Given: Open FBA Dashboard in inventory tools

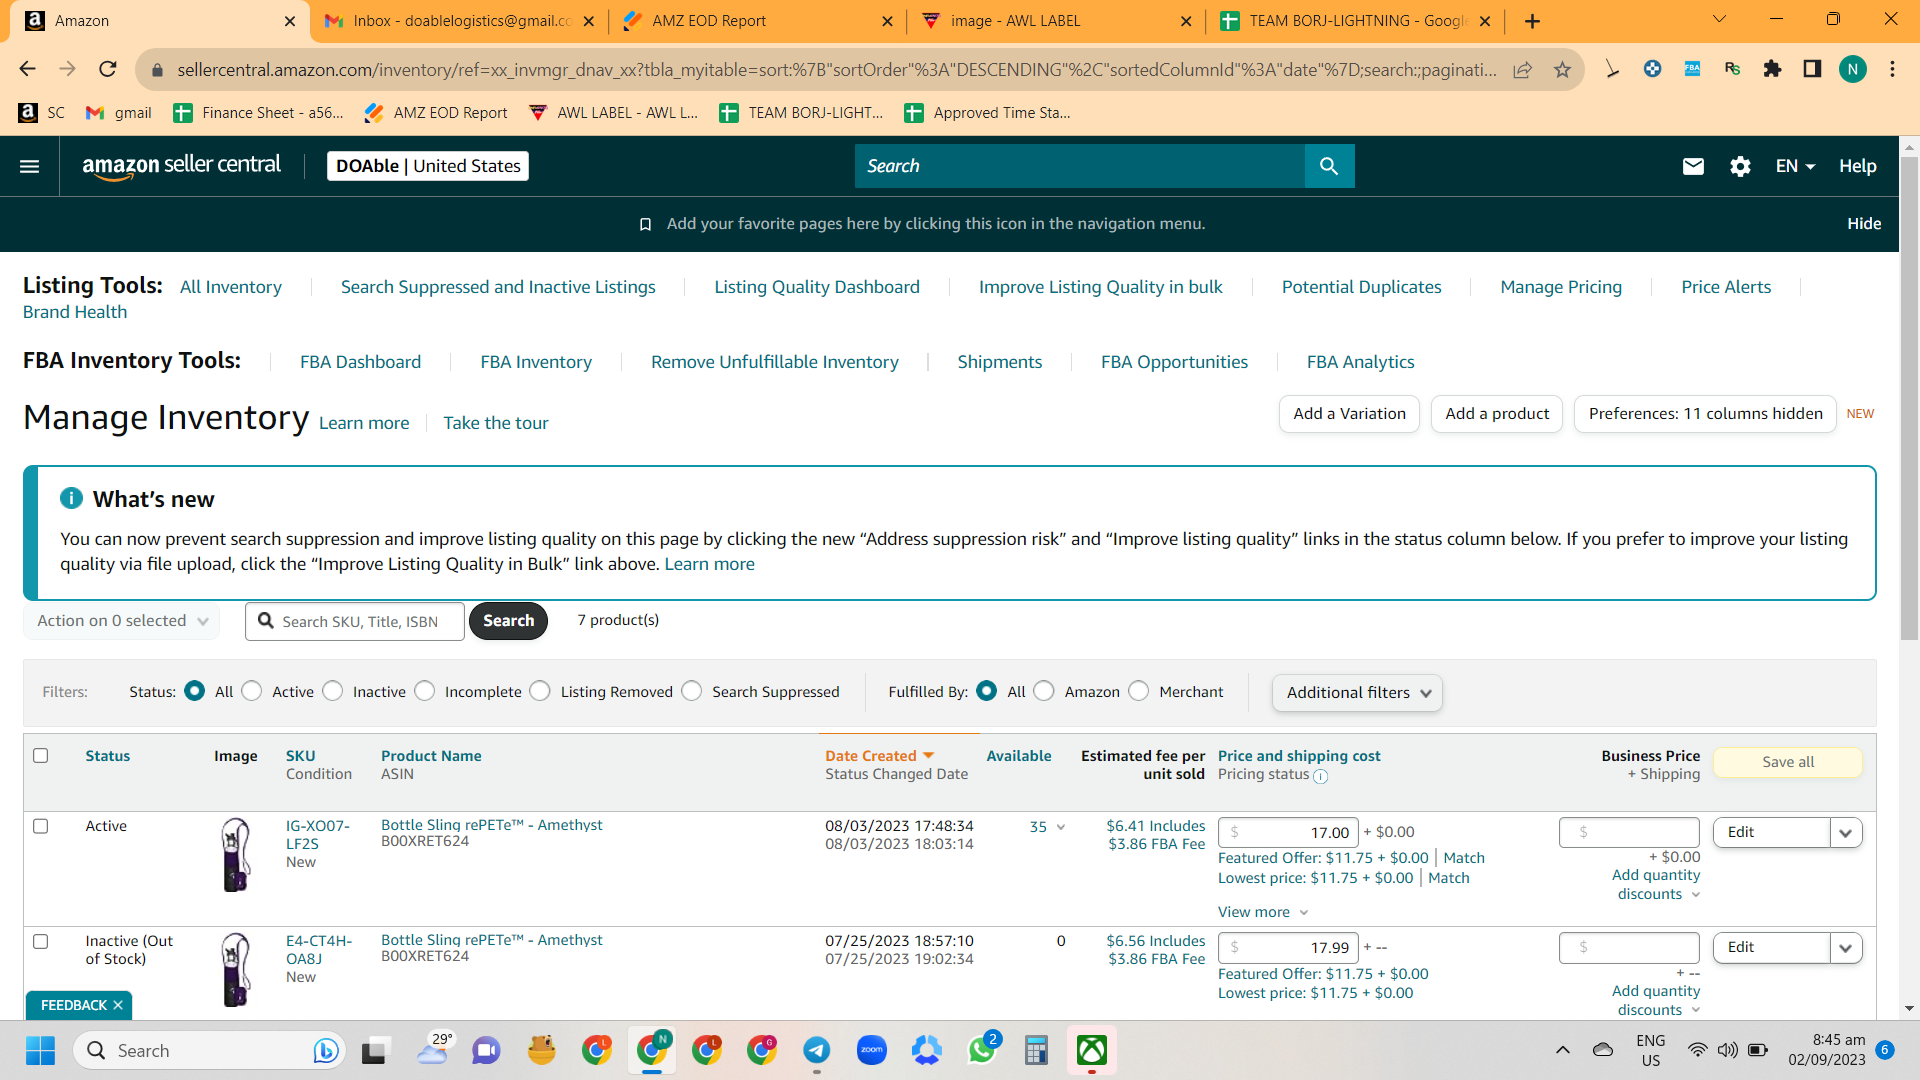Looking at the screenshot, I should point(360,362).
